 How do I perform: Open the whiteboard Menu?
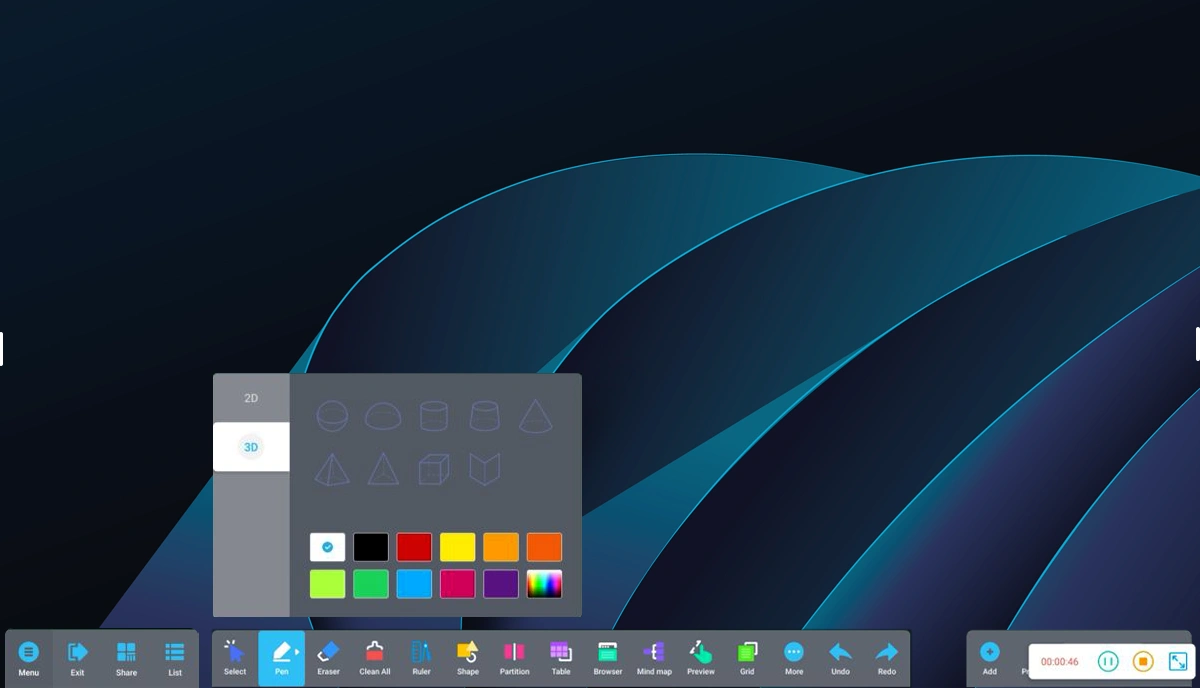[x=29, y=657]
